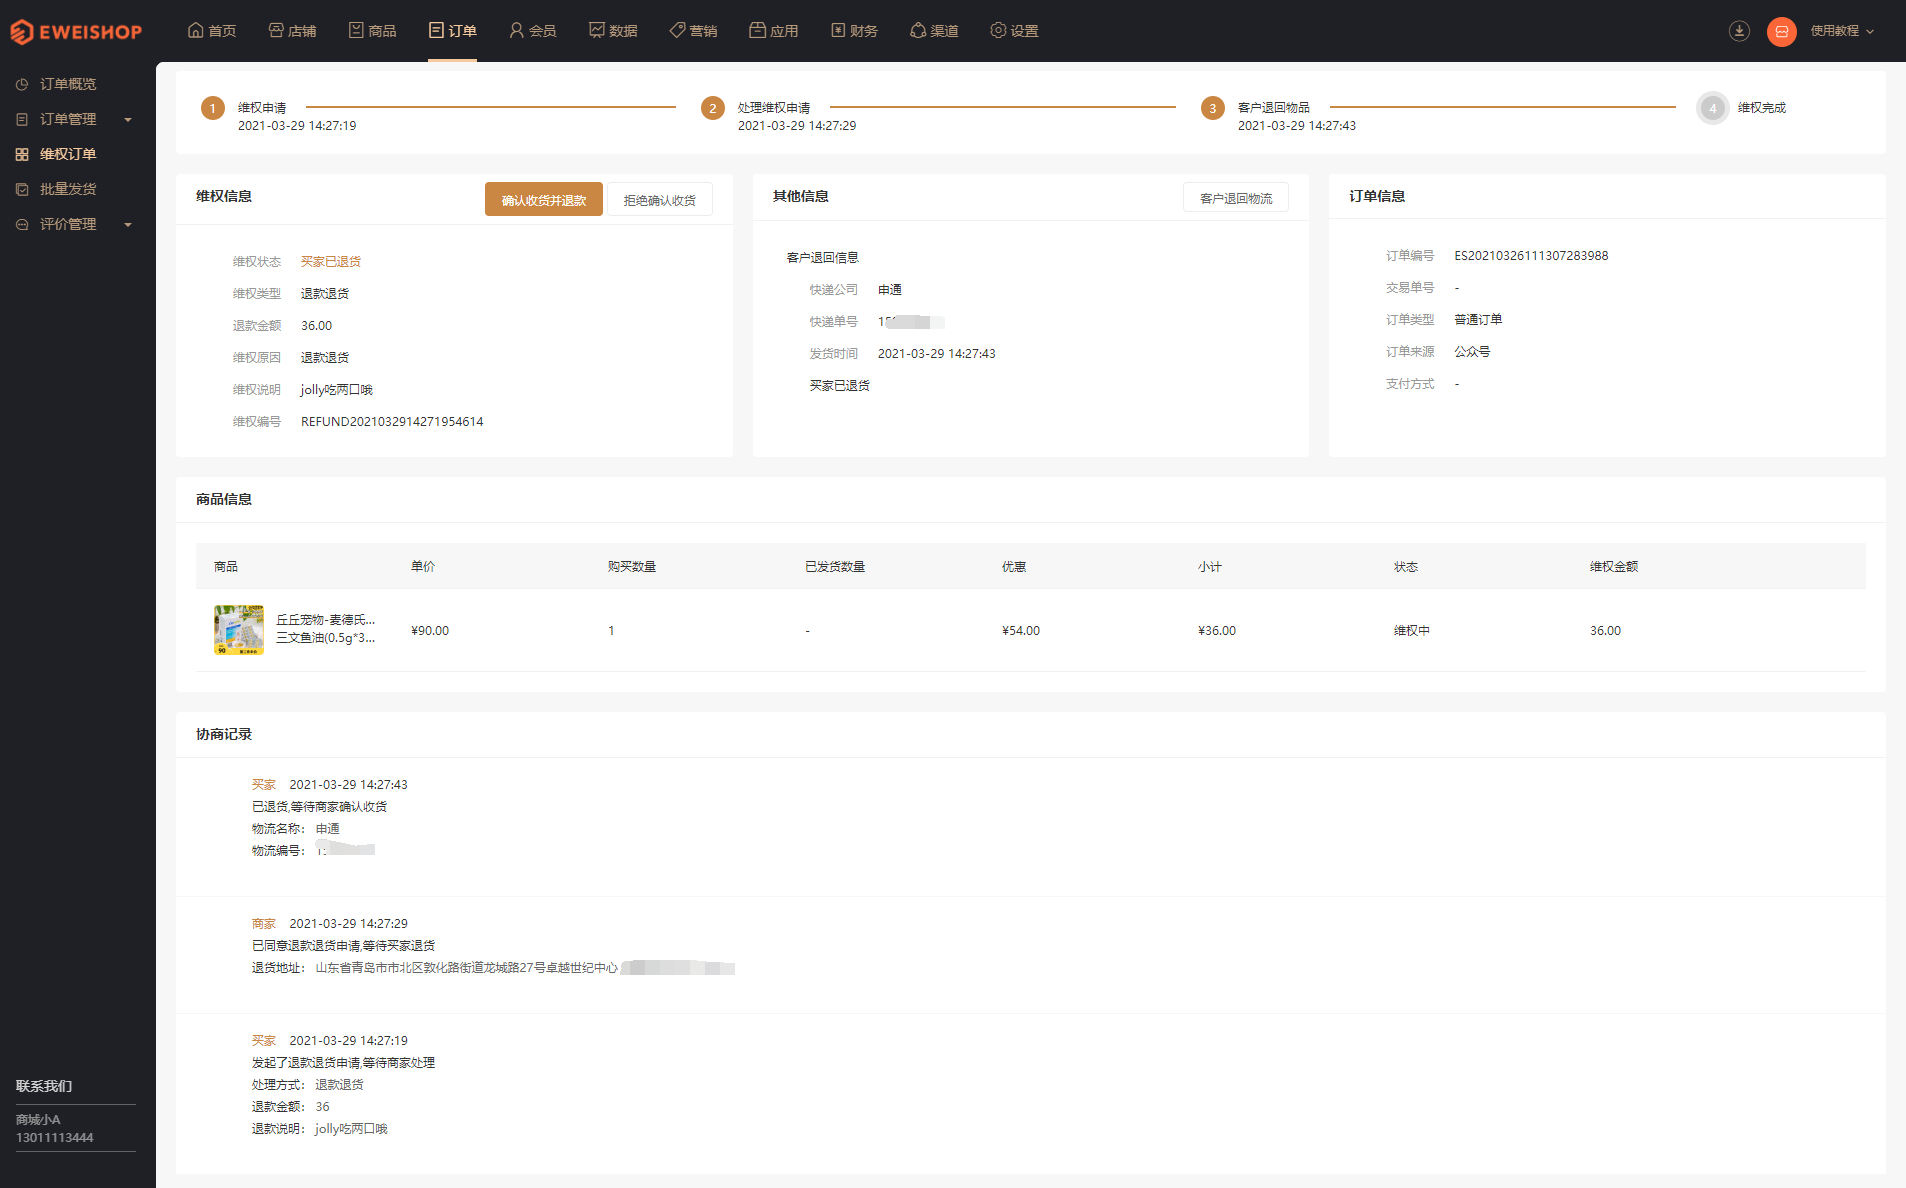Open the 使用教程 dropdown arrow

point(1870,31)
